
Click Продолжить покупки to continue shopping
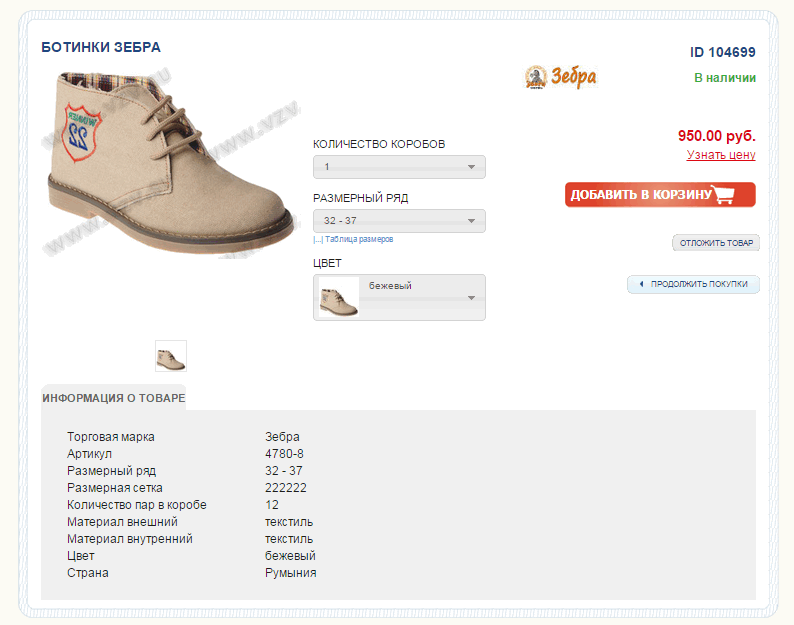693,284
